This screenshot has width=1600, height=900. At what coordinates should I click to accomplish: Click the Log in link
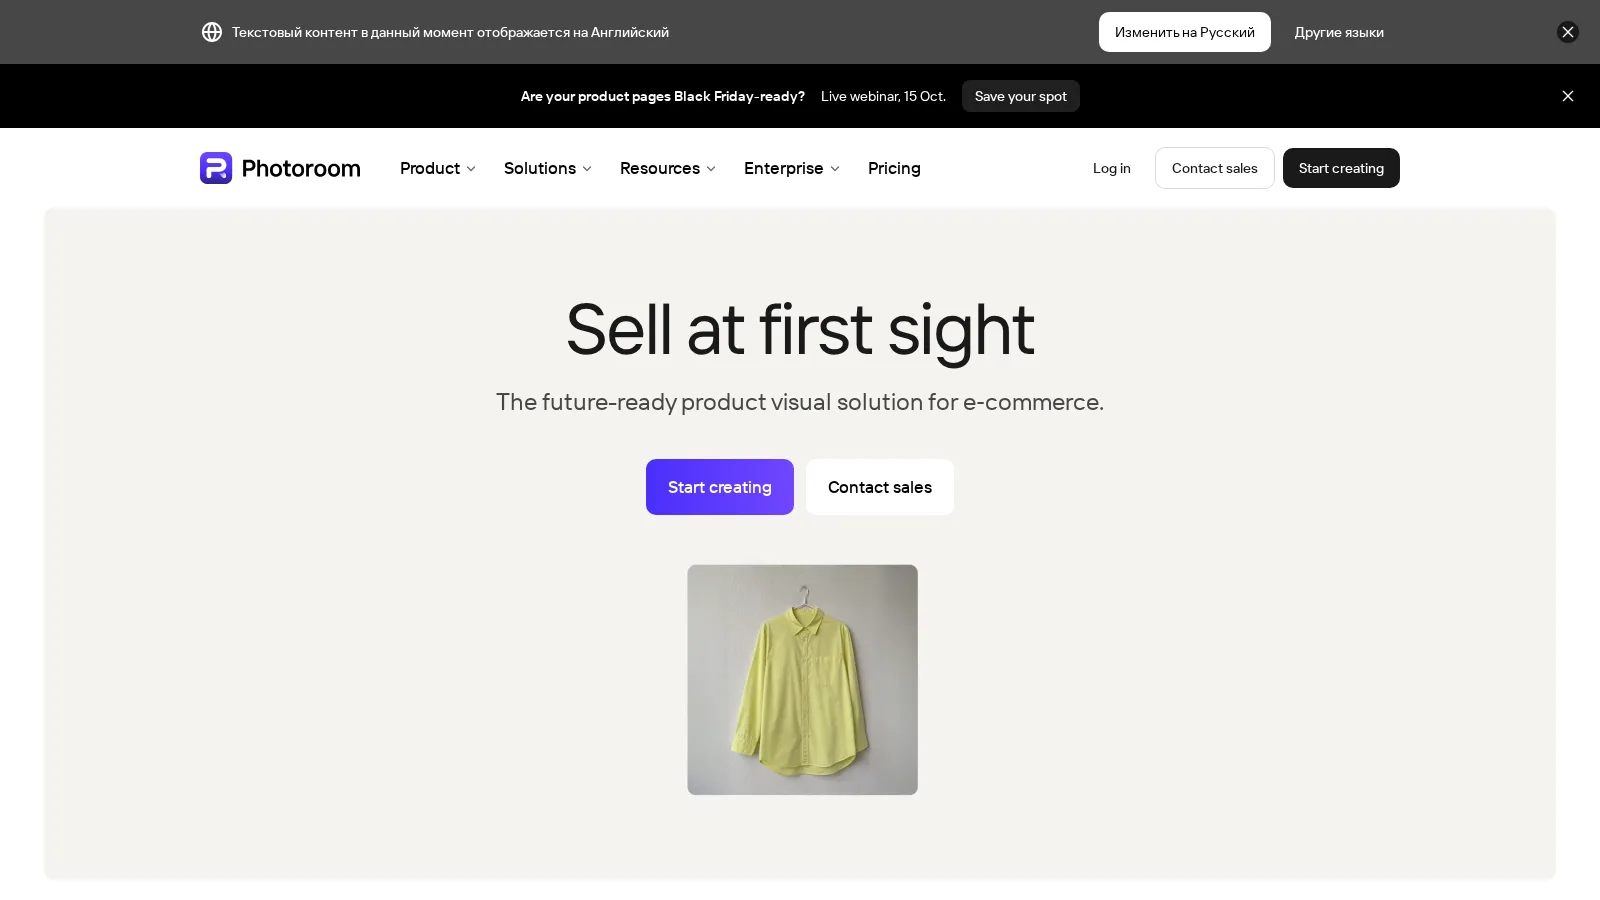[1112, 168]
